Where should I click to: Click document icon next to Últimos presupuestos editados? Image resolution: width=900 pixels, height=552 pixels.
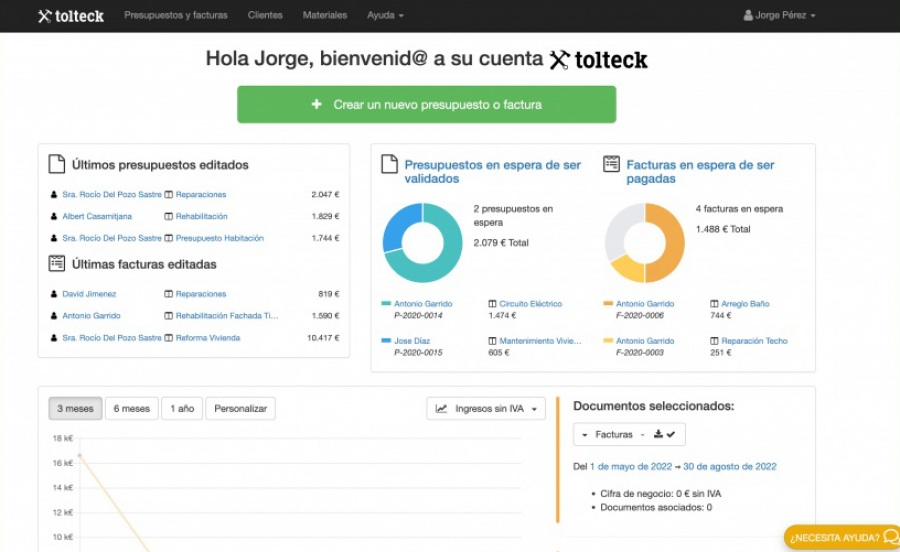[56, 164]
